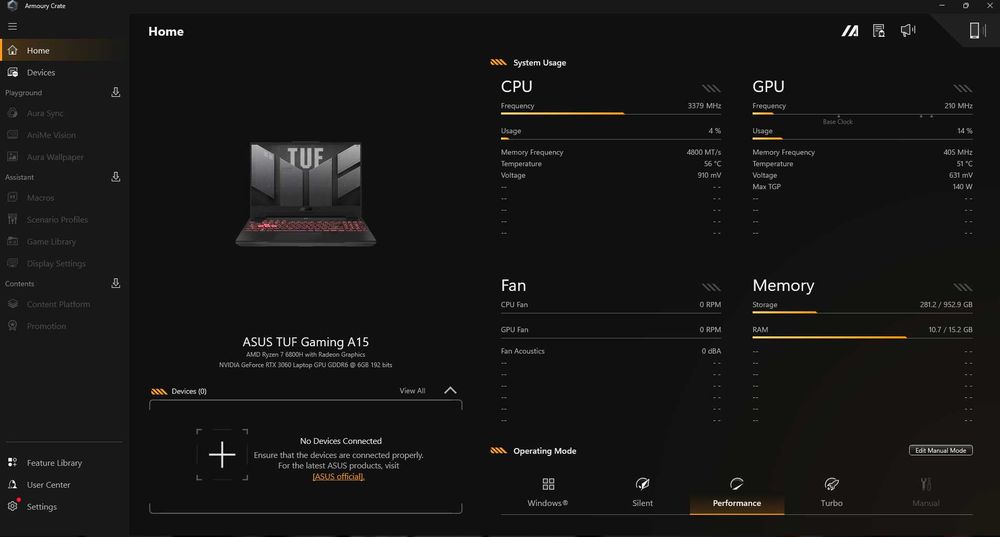Click the Settings gear icon
Screen dimensions: 1000x537
click(x=12, y=506)
